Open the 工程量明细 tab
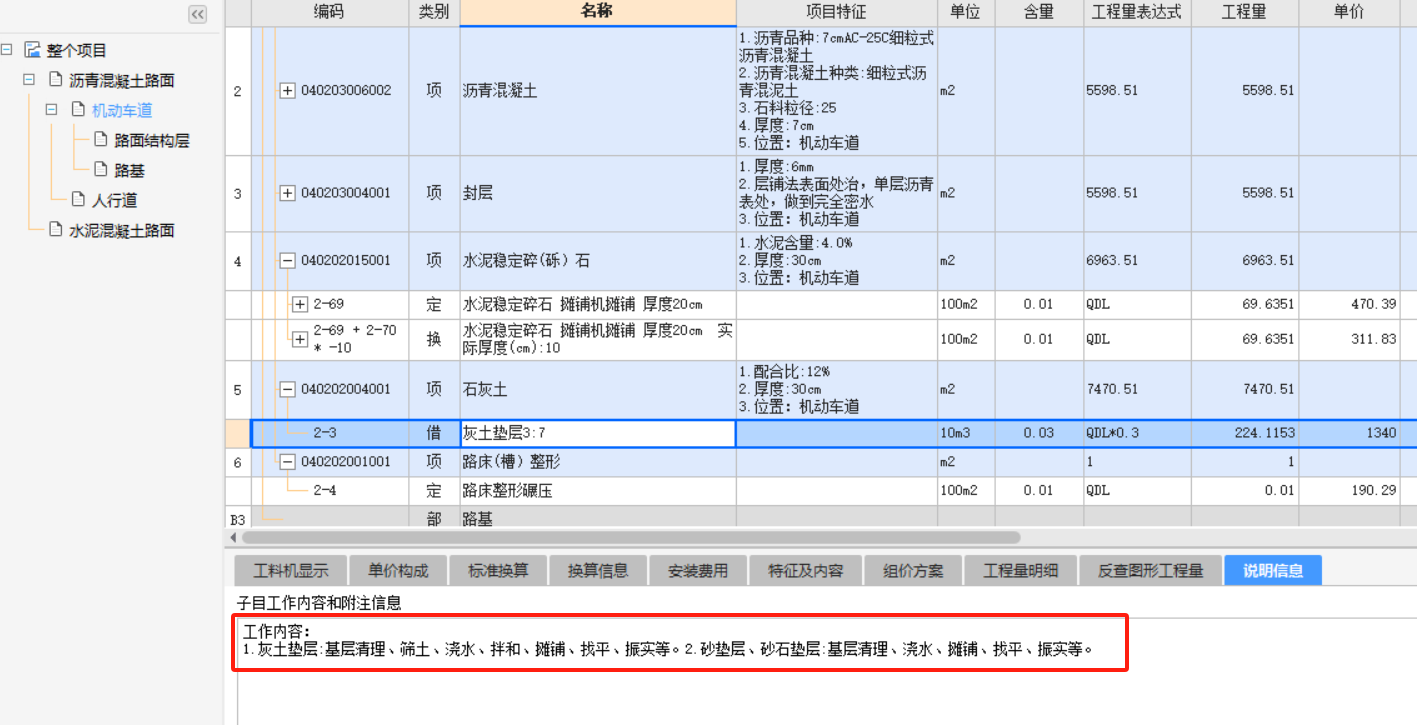1417x725 pixels. point(1020,571)
